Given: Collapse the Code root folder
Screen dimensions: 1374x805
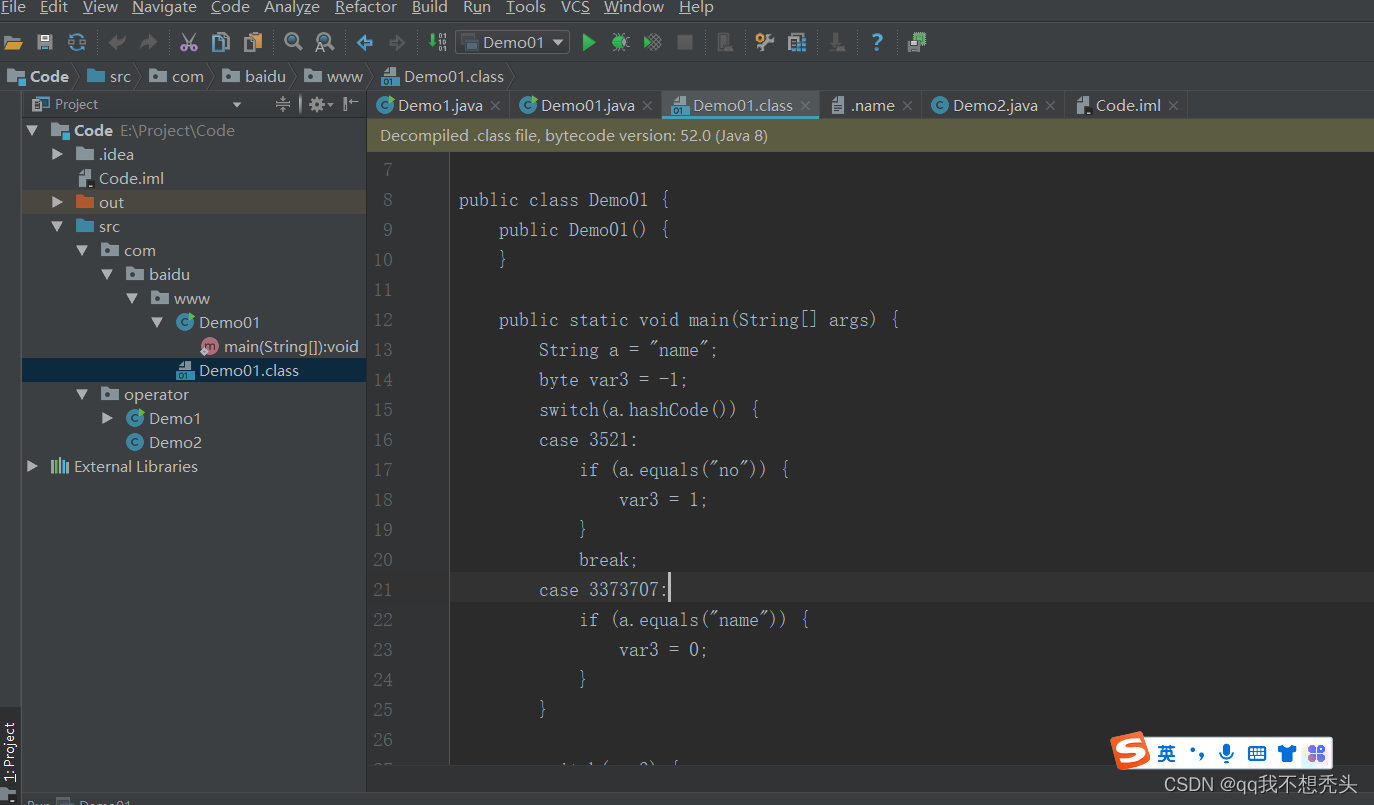Looking at the screenshot, I should [x=32, y=130].
